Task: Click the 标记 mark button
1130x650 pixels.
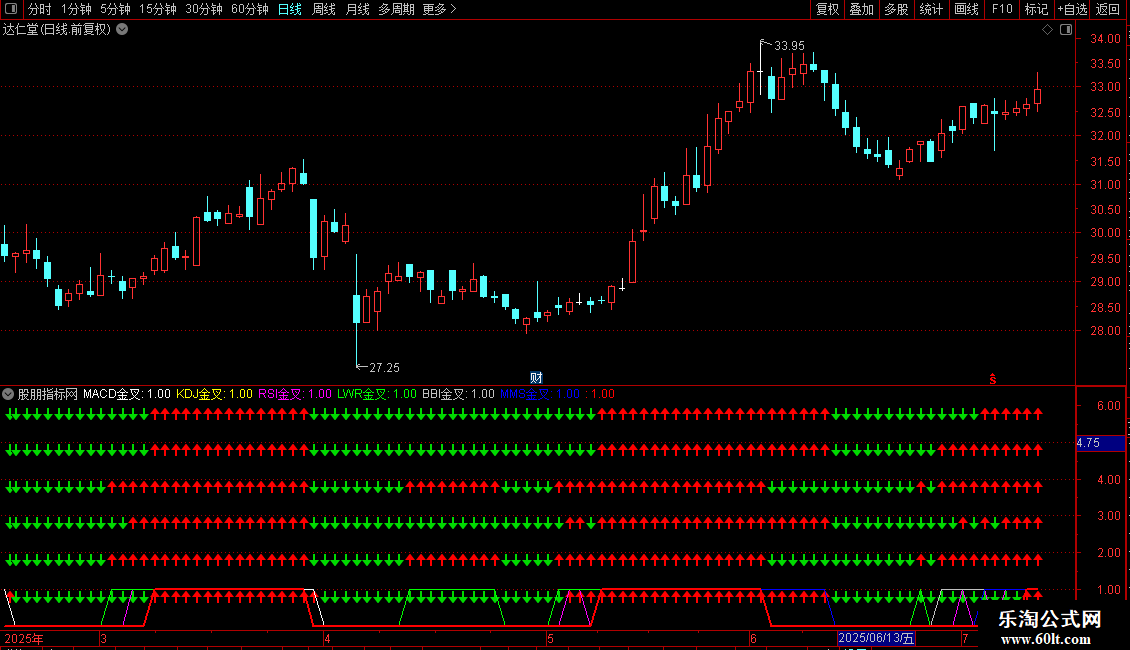Action: [1036, 9]
